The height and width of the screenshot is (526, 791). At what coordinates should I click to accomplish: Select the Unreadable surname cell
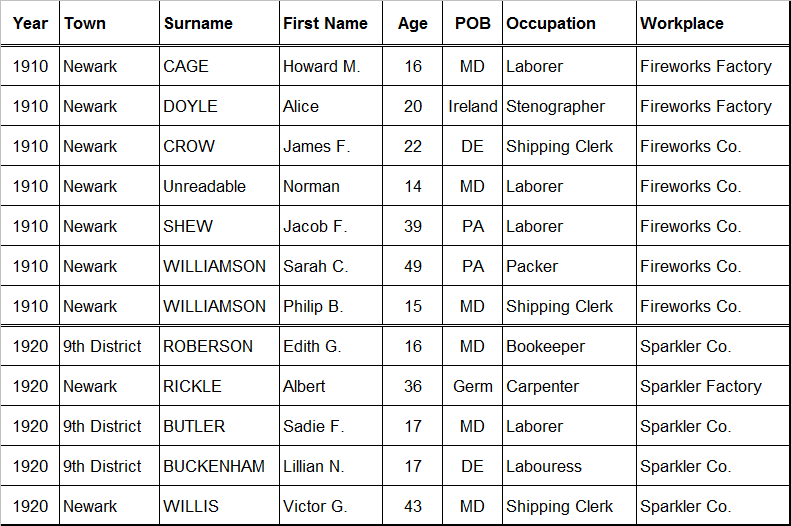click(x=204, y=186)
